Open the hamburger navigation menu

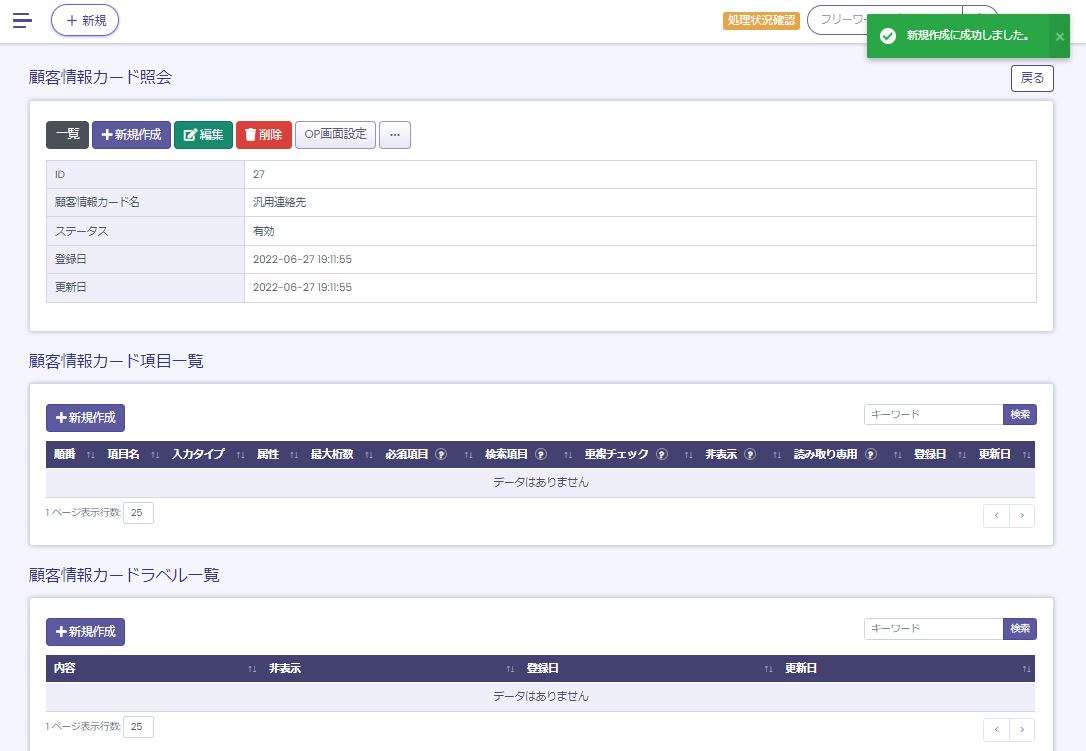(x=22, y=20)
